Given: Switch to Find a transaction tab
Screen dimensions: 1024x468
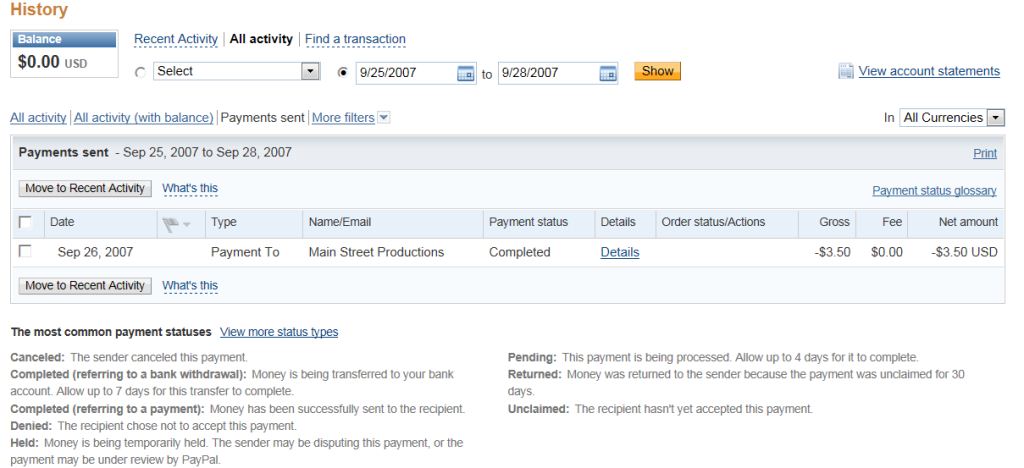Looking at the screenshot, I should (x=355, y=39).
